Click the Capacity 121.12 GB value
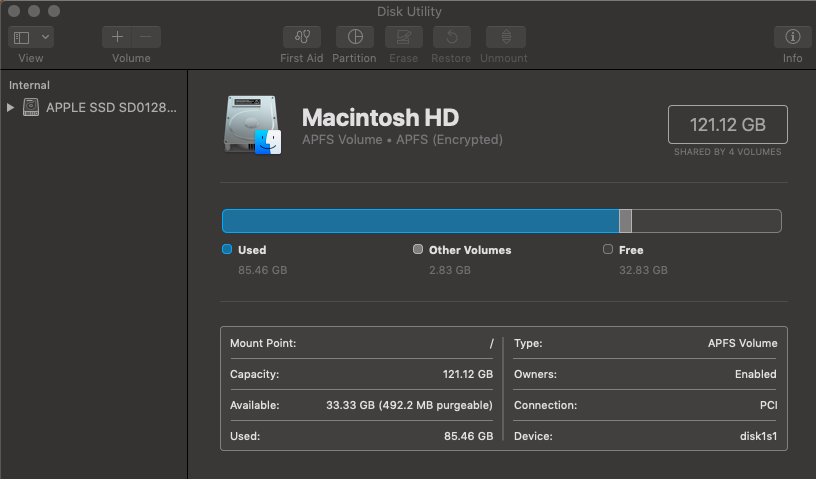 pyautogui.click(x=467, y=374)
